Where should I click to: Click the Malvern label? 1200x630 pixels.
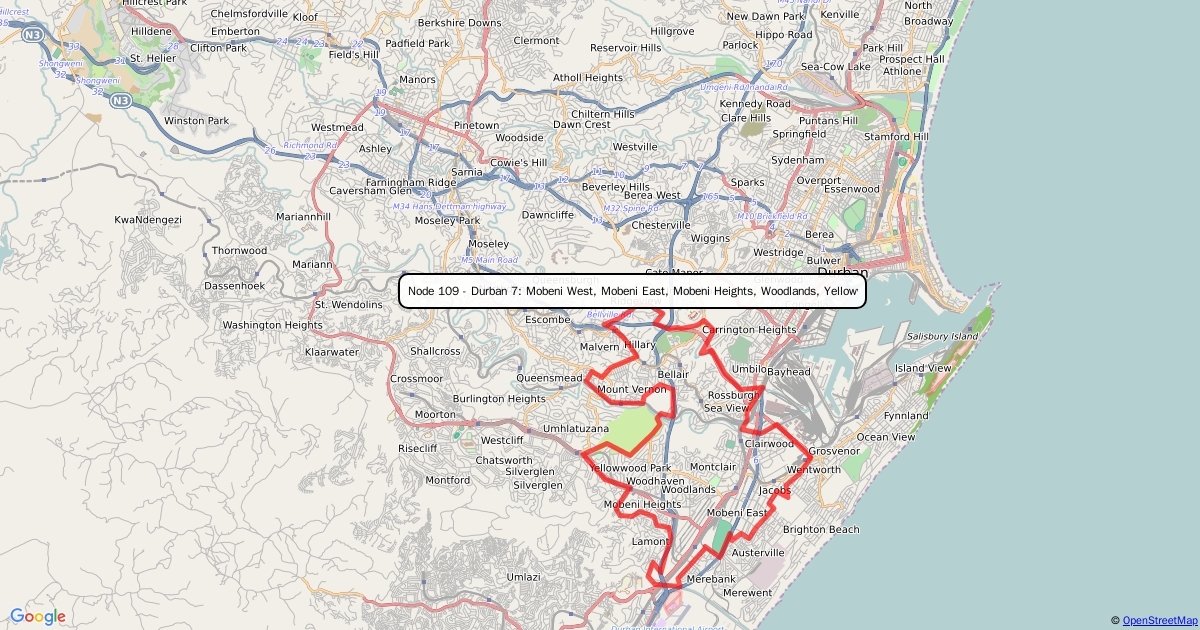click(600, 347)
